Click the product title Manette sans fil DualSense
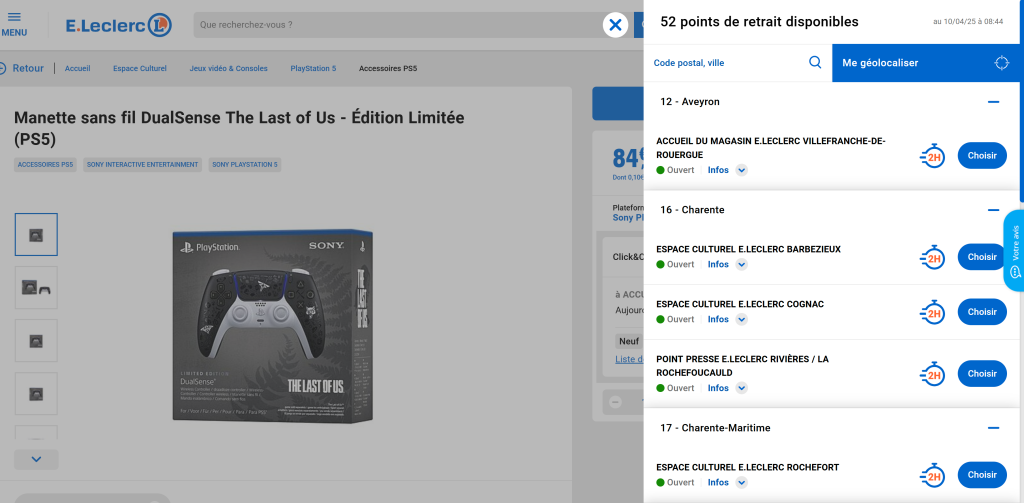Viewport: 1024px width, 503px height. 239,129
